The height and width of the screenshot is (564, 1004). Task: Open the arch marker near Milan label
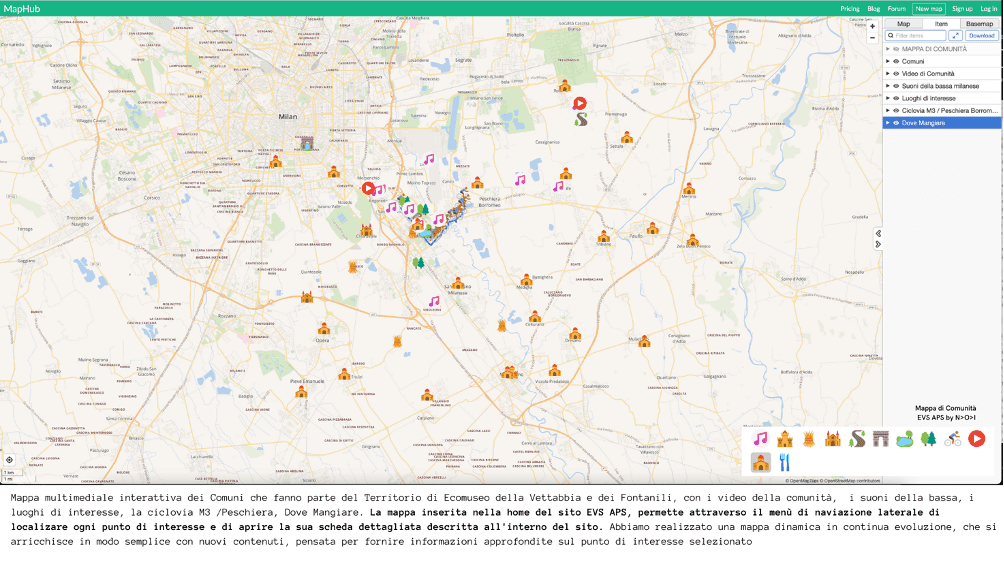(307, 143)
